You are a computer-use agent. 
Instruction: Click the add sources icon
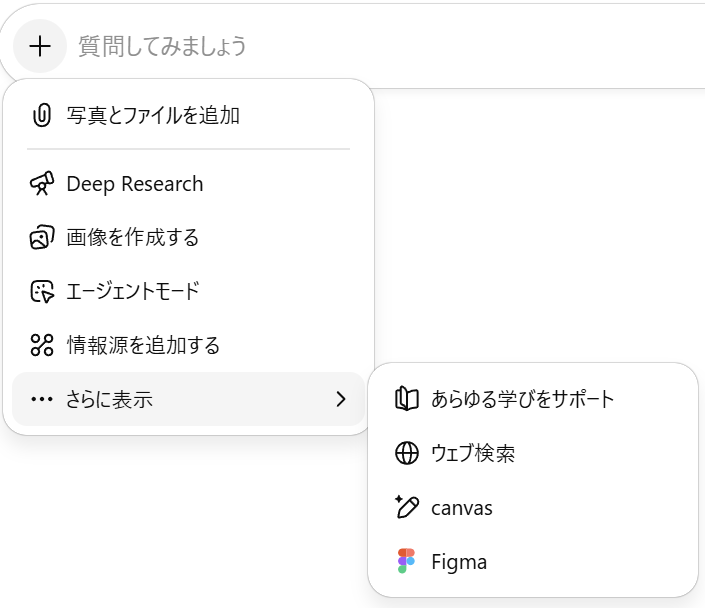point(41,346)
